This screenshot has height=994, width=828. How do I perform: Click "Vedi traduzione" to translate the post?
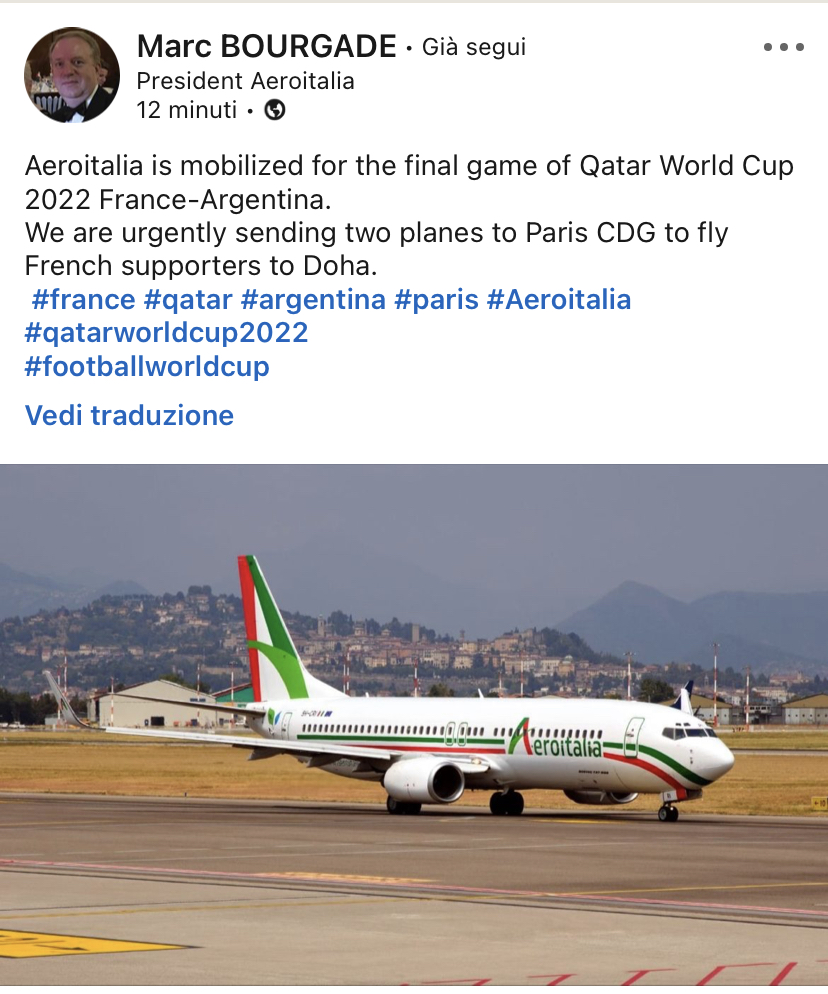(x=129, y=415)
